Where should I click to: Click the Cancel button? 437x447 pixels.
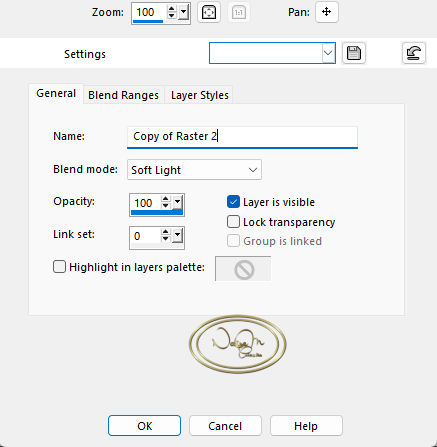click(x=225, y=426)
